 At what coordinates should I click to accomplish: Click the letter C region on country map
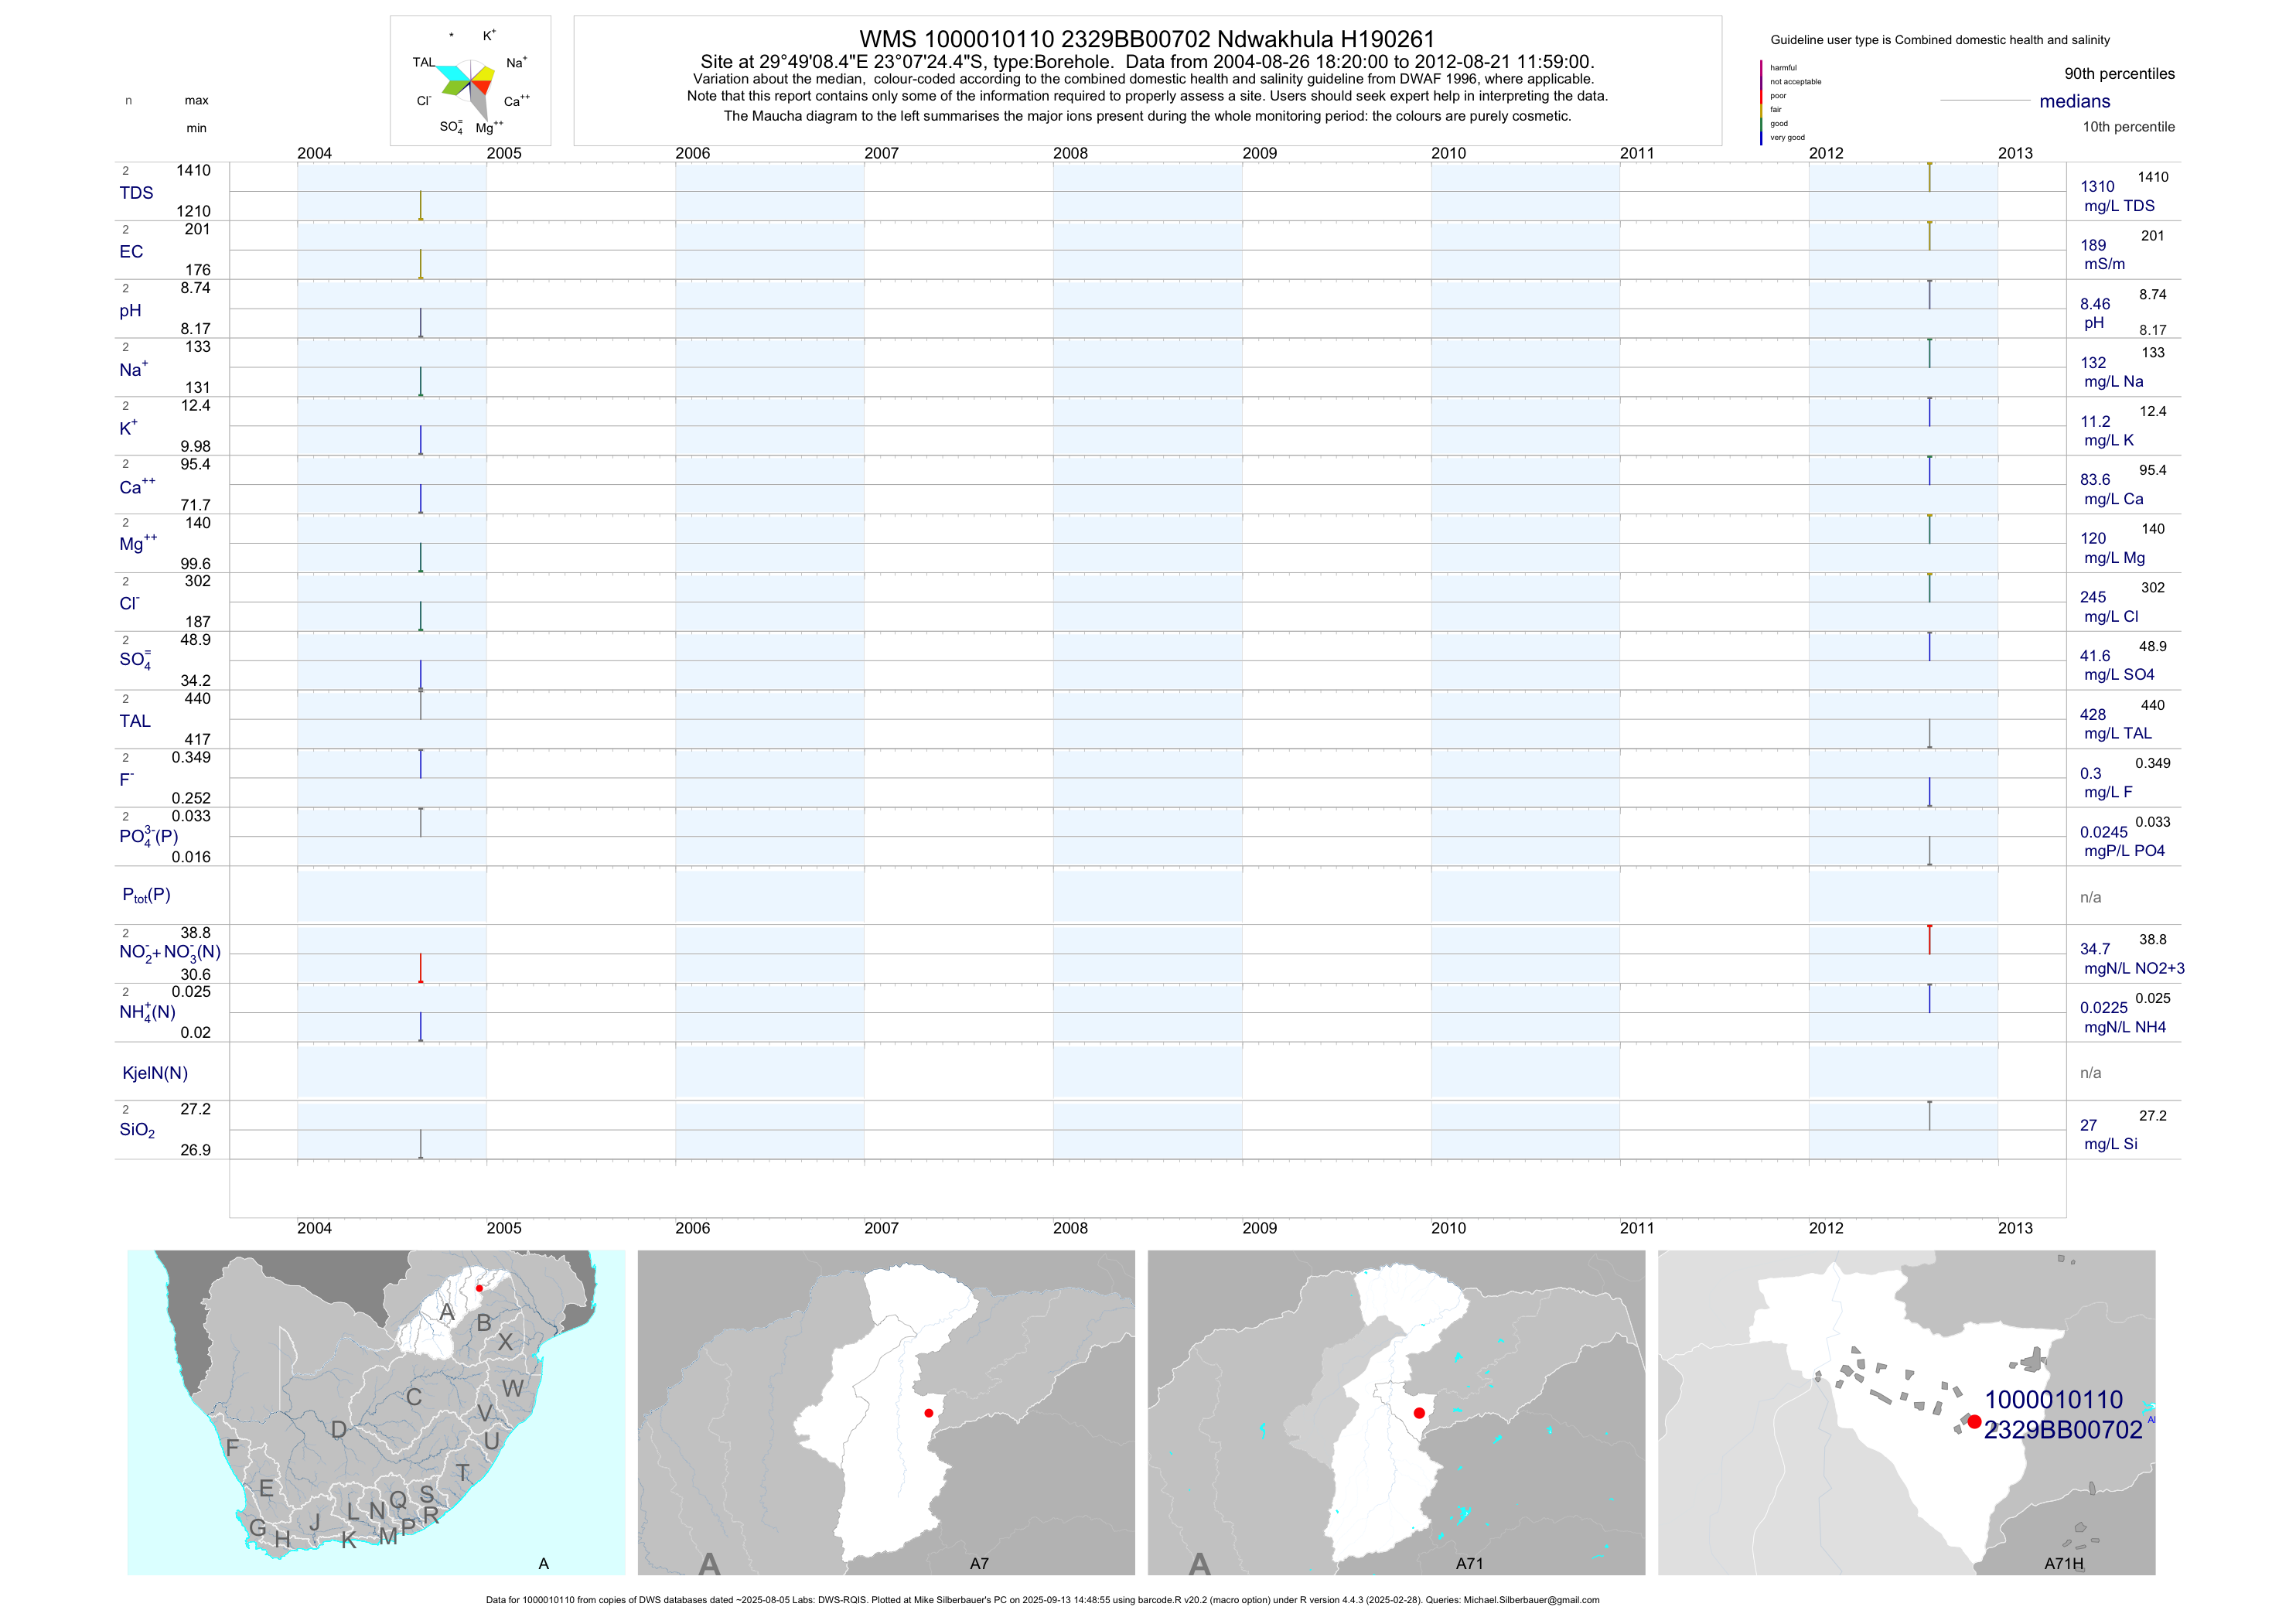click(x=414, y=1397)
